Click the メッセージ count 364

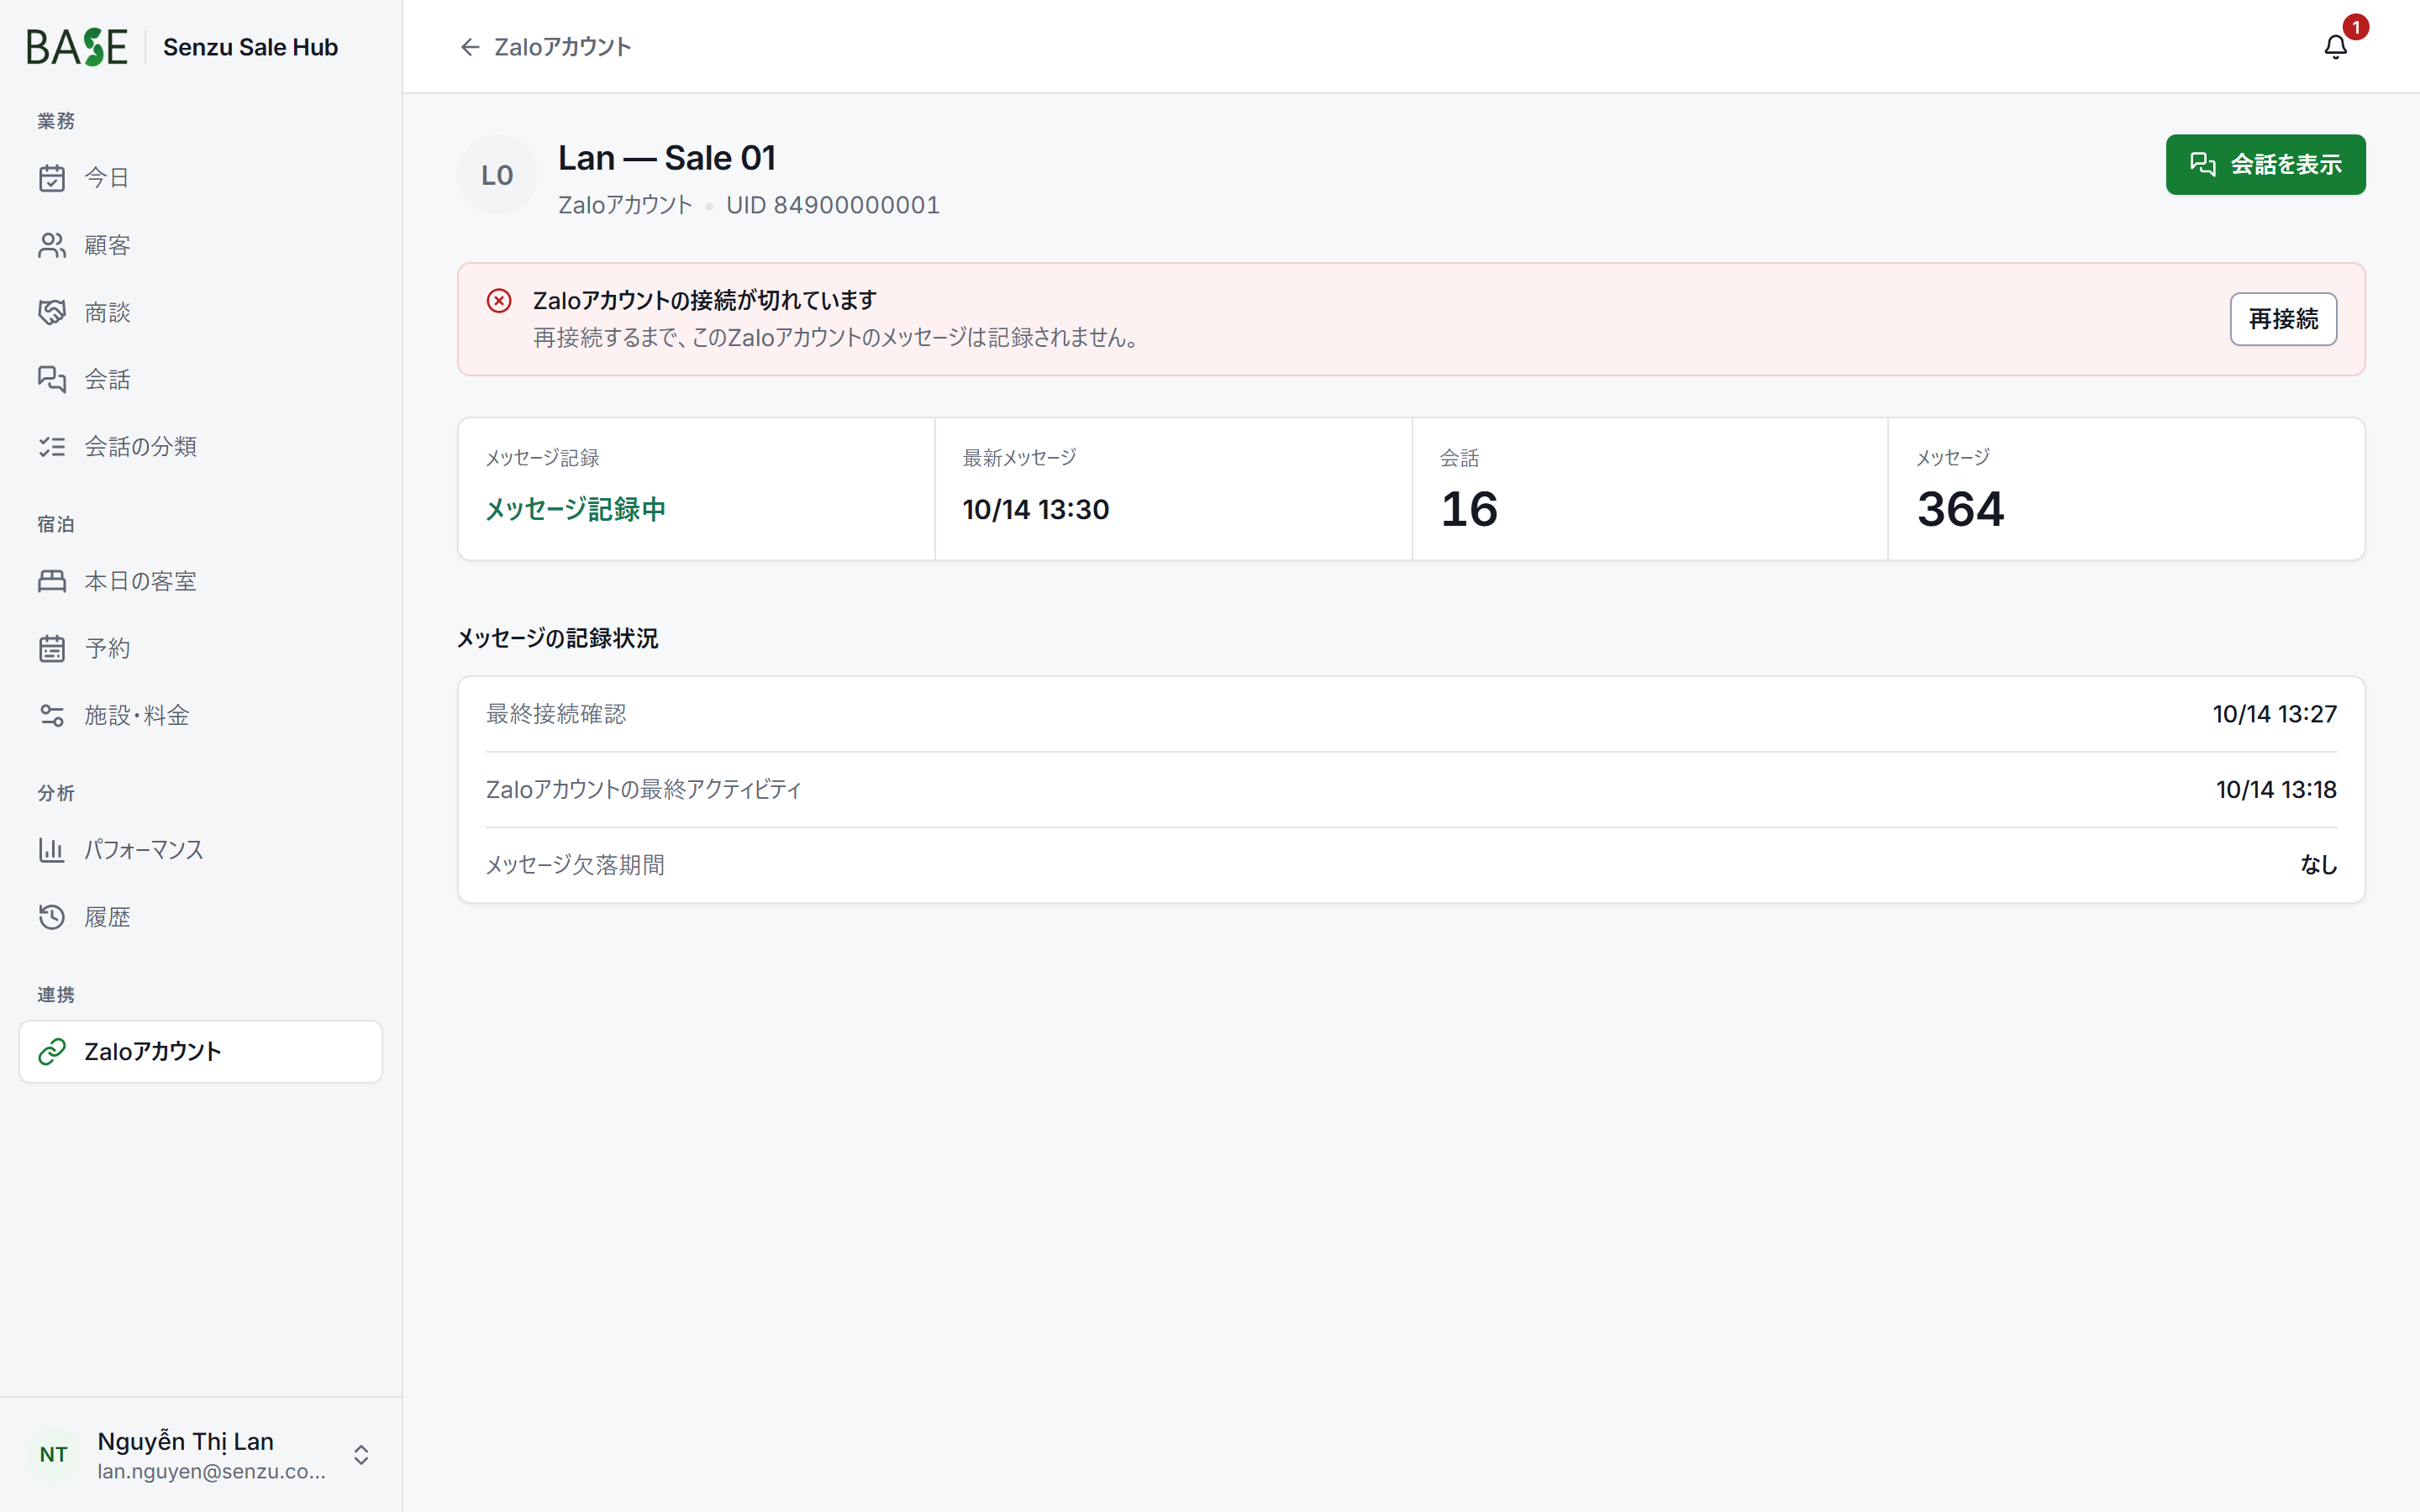(x=1960, y=509)
